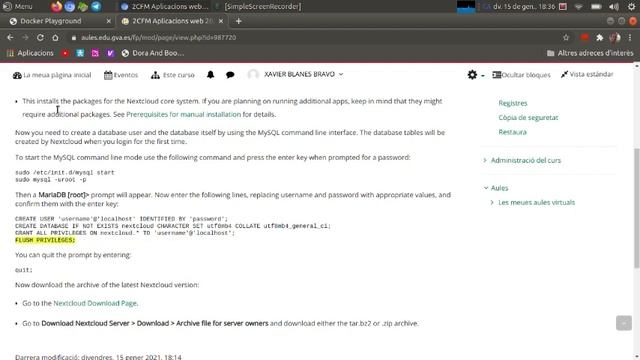Viewport: 640px width, 360px height.
Task: Open the Restaura link
Action: (512, 132)
